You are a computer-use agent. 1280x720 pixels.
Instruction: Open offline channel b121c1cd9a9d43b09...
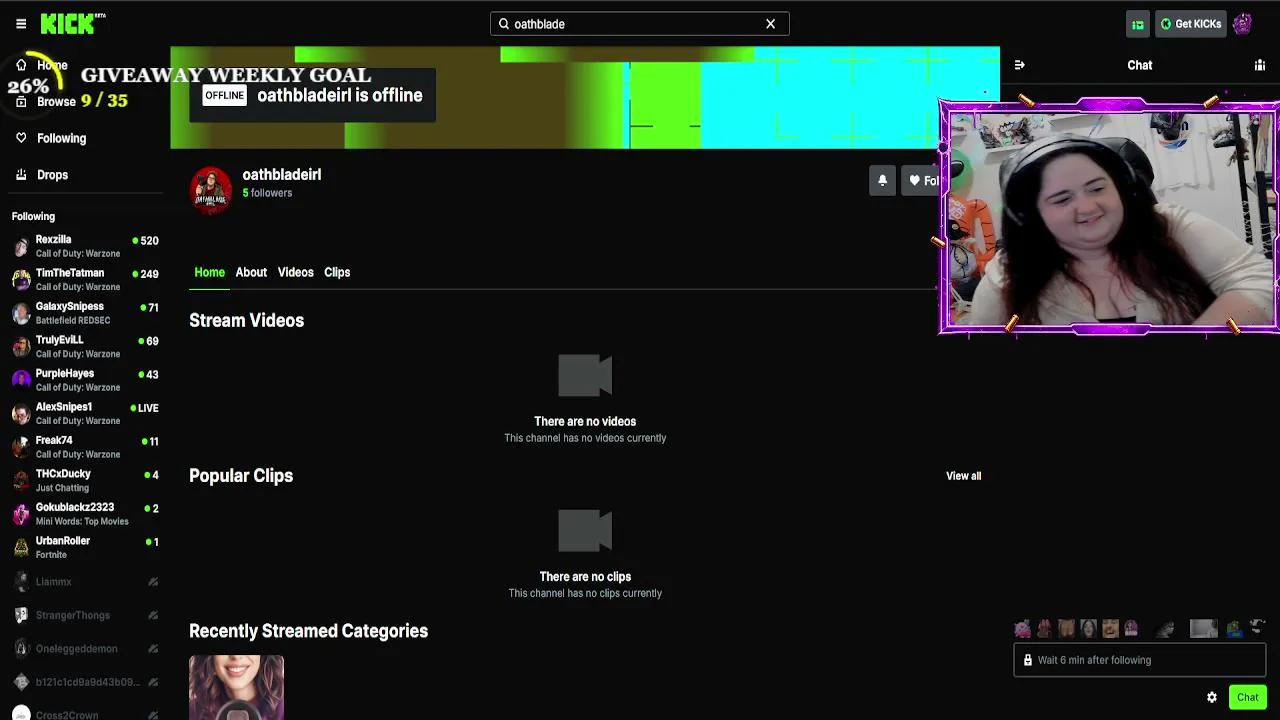pyautogui.click(x=85, y=682)
